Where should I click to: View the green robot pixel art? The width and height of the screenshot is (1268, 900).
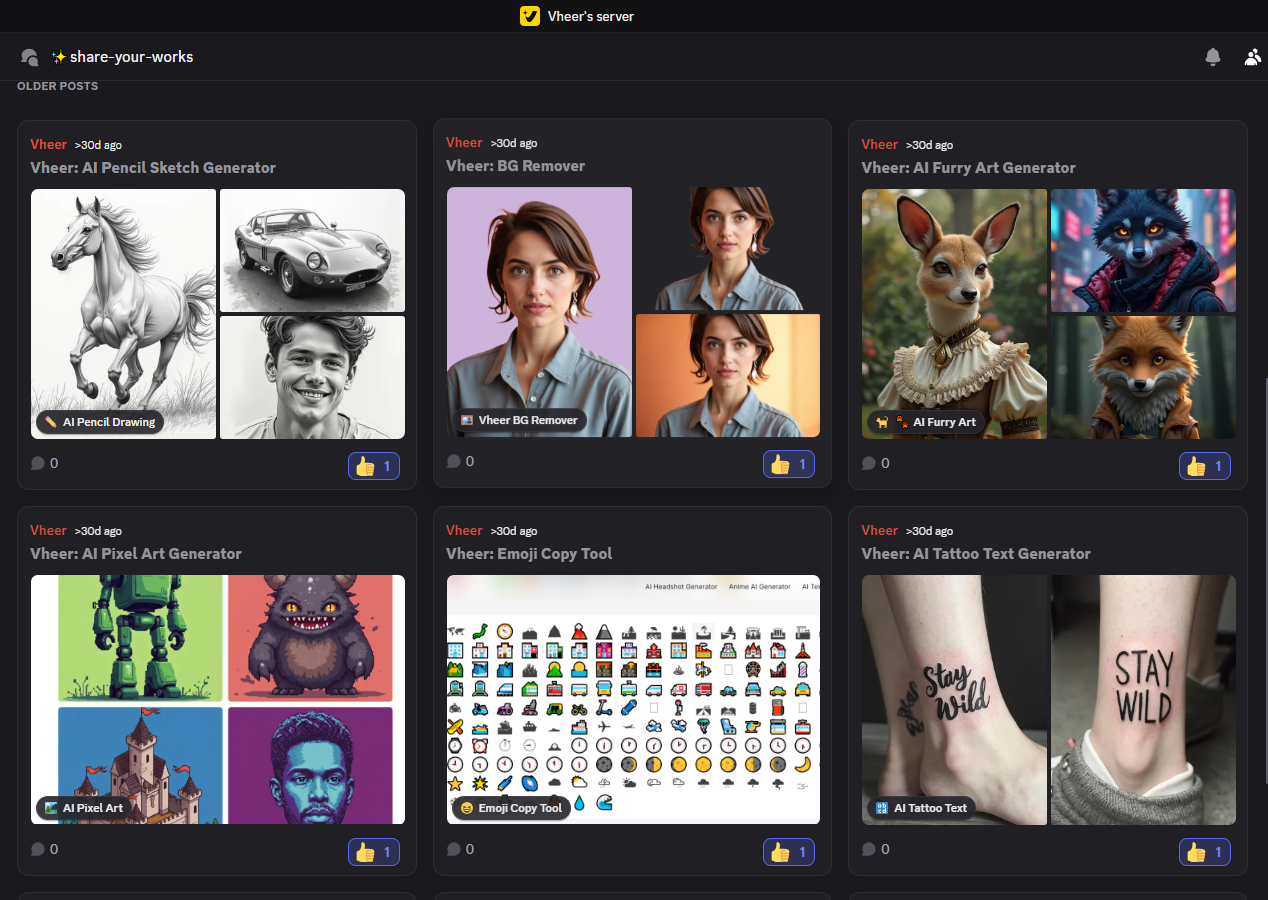tap(141, 638)
